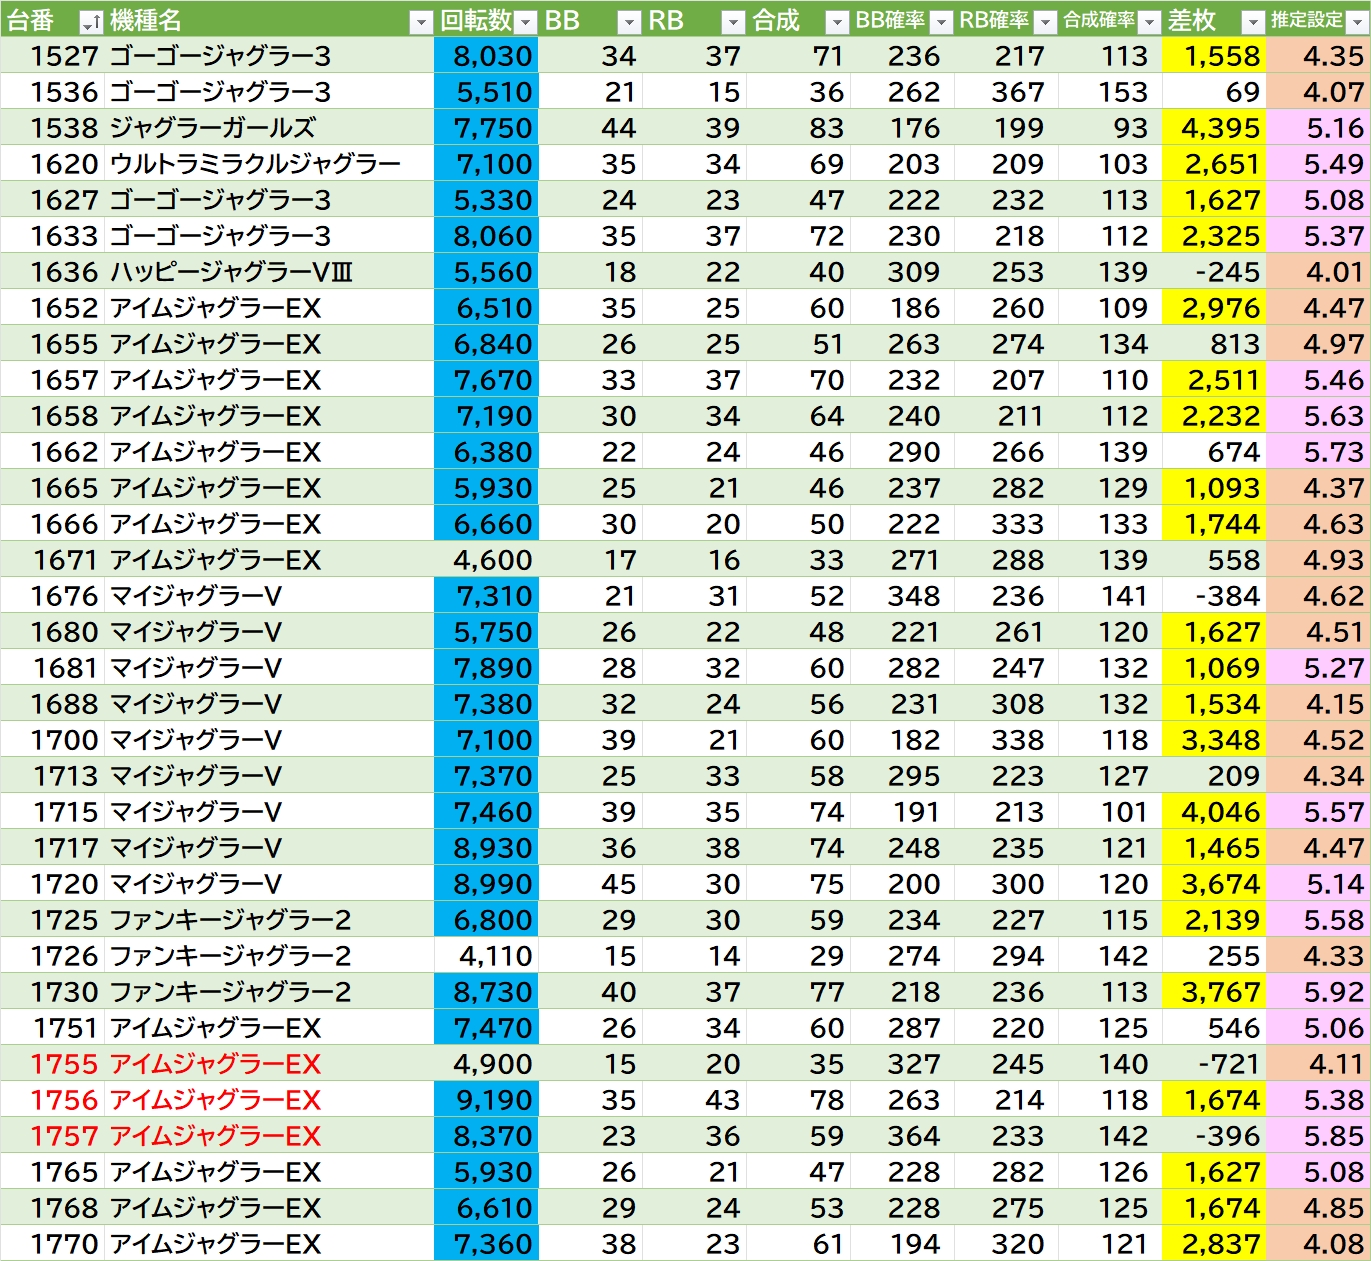Select the 4,110 spin count cell

(486, 956)
